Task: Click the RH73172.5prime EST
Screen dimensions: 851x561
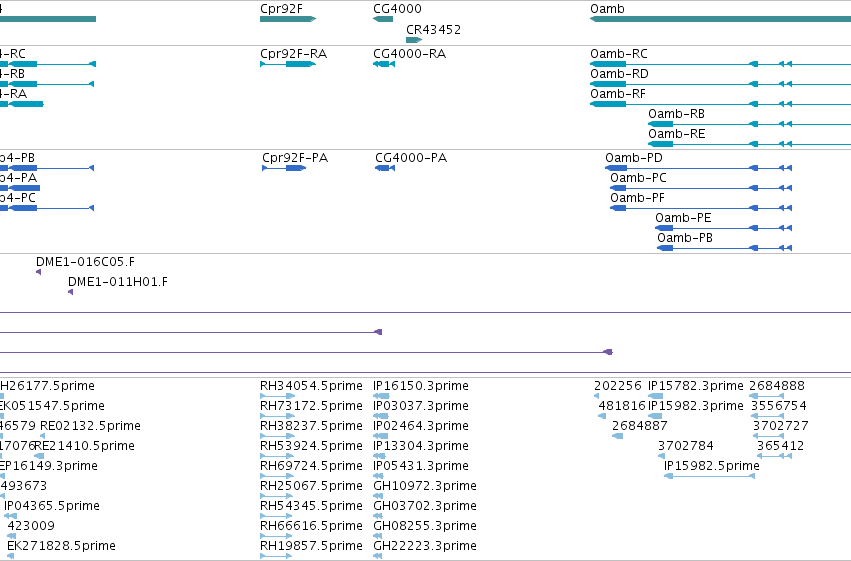Action: [x=277, y=417]
